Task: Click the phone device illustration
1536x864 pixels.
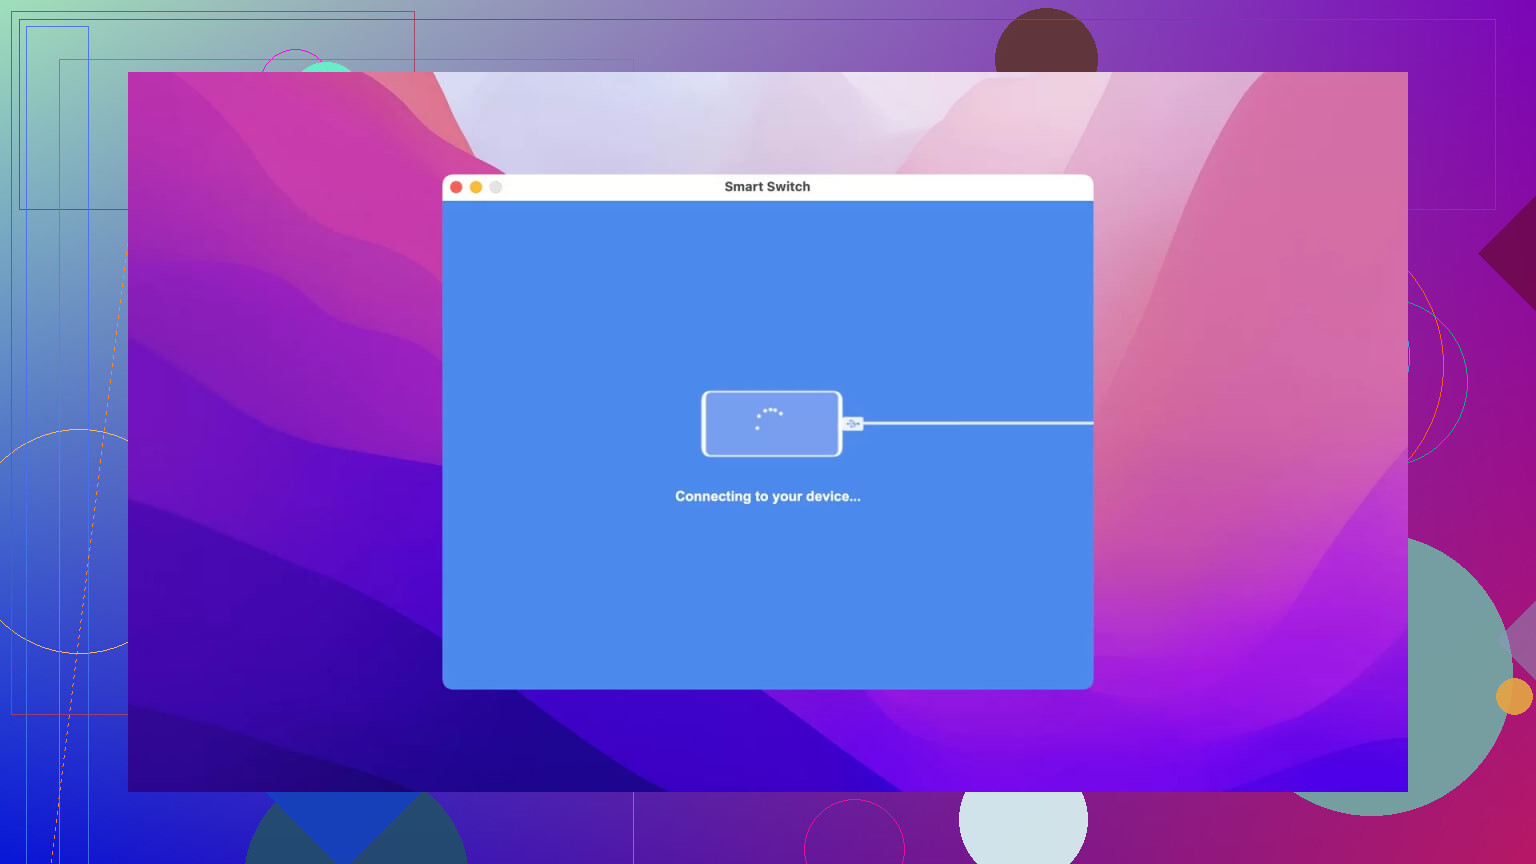Action: [772, 424]
